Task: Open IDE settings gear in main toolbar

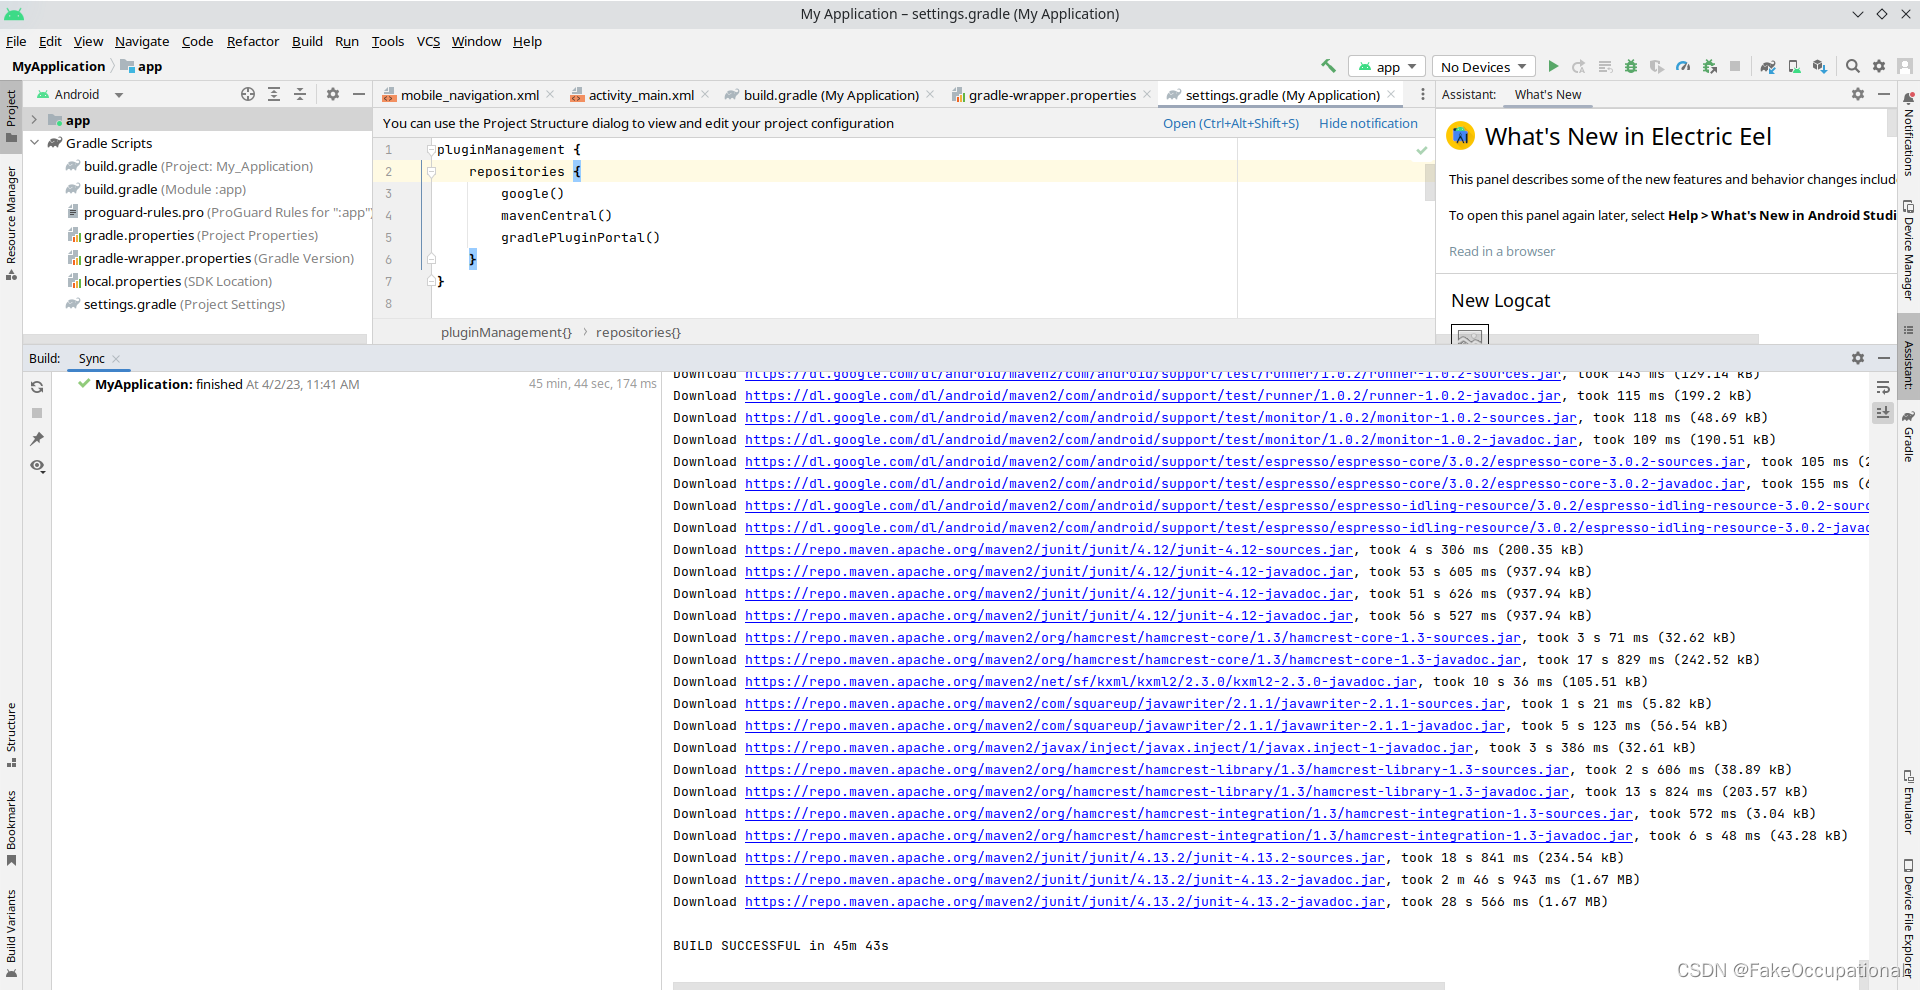Action: [1879, 66]
